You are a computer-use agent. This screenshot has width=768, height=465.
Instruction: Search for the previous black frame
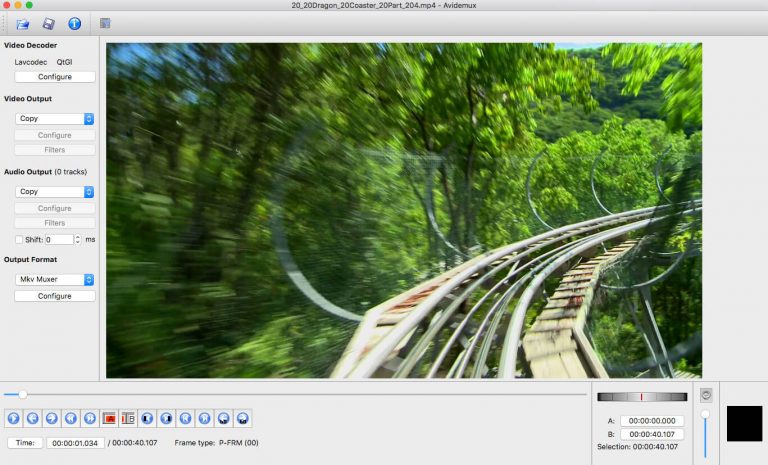coord(147,418)
